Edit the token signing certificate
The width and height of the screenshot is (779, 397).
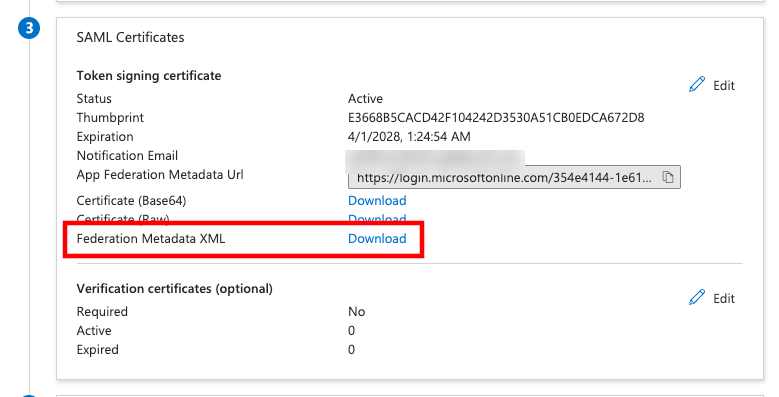click(711, 85)
